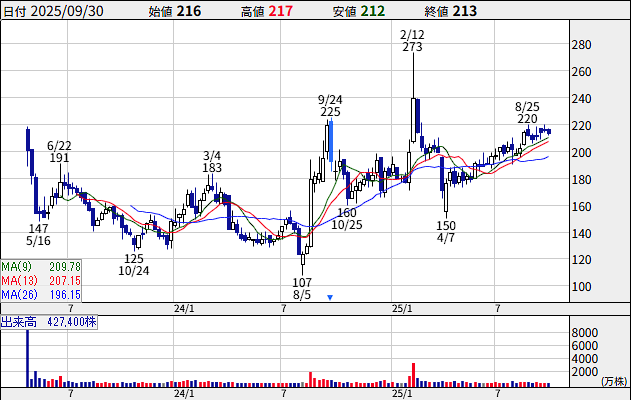Select the 8/5 low label 107
Viewport: 631px width, 400px height.
tap(302, 282)
